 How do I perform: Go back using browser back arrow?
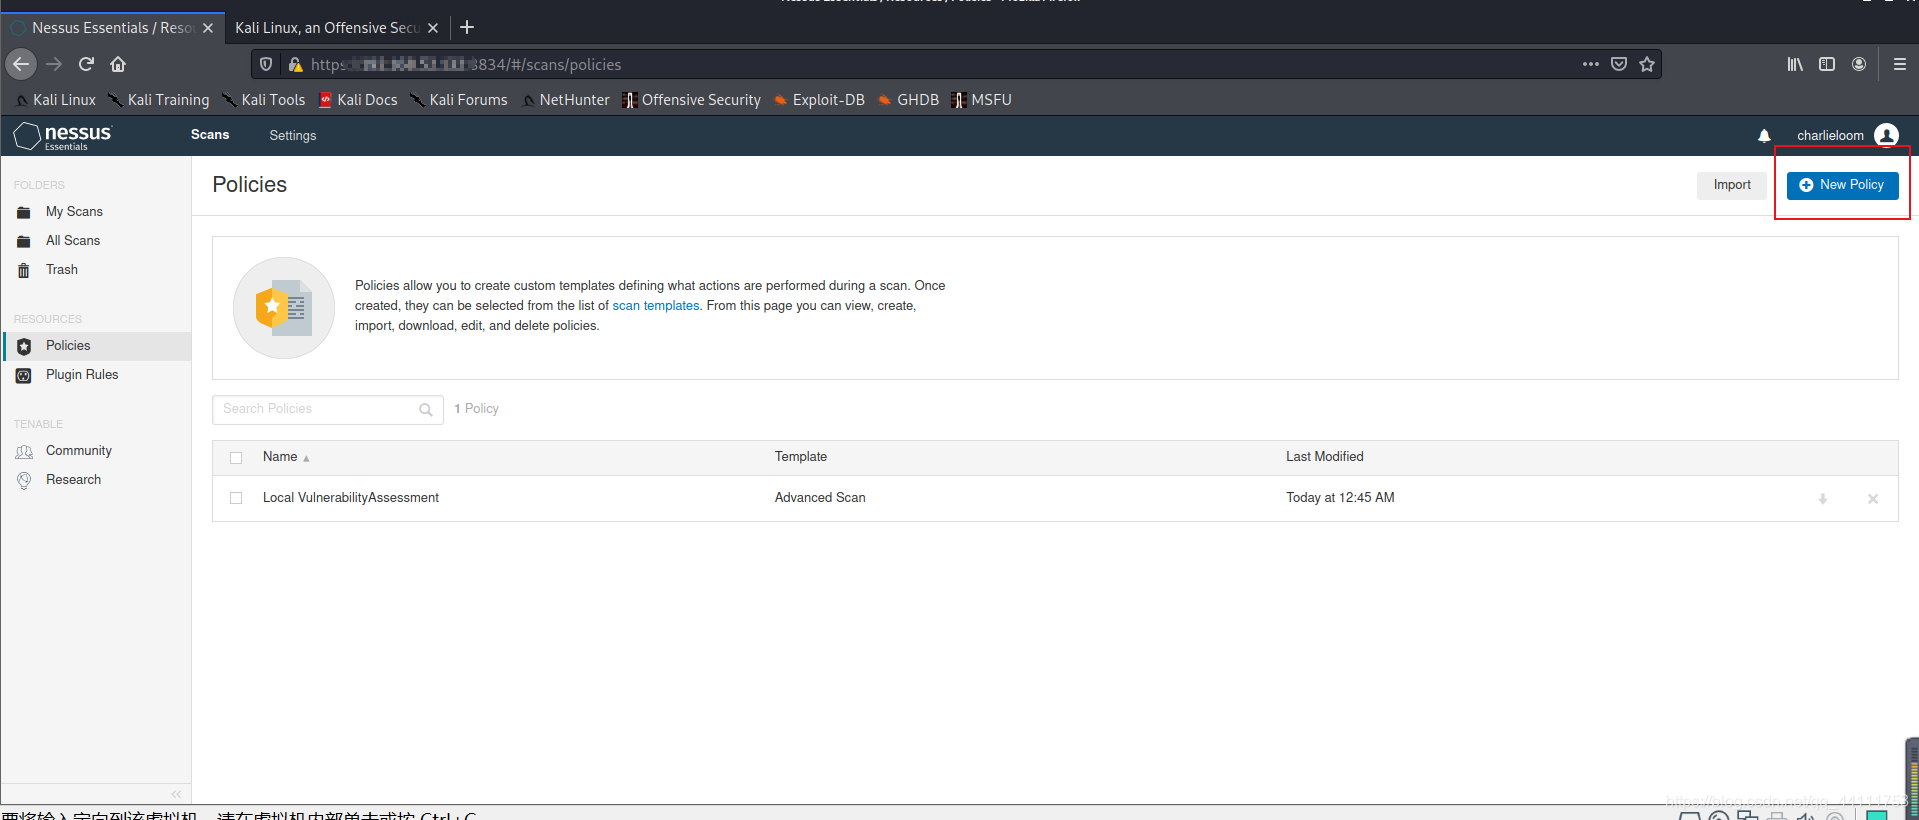(21, 64)
